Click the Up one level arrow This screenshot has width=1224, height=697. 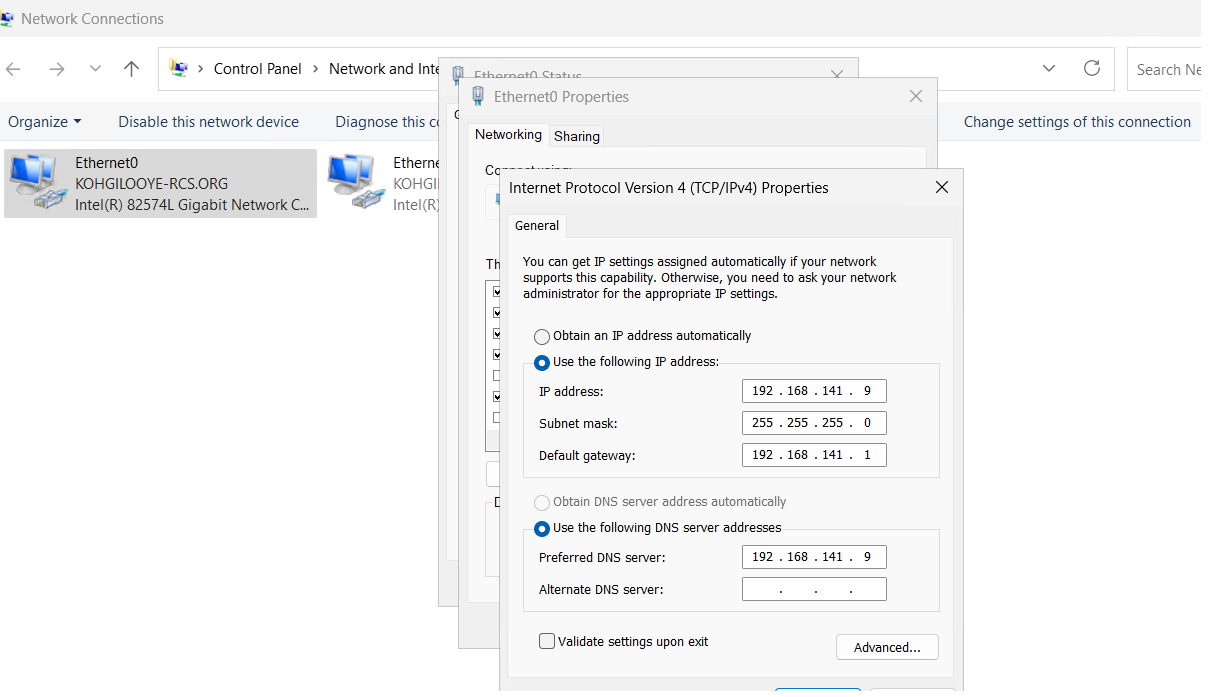coord(131,69)
